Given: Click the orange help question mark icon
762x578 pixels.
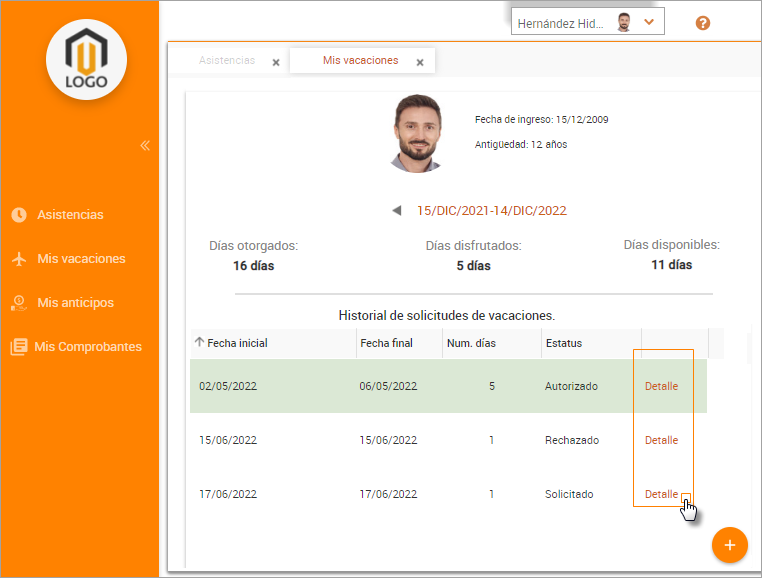Looking at the screenshot, I should point(703,23).
